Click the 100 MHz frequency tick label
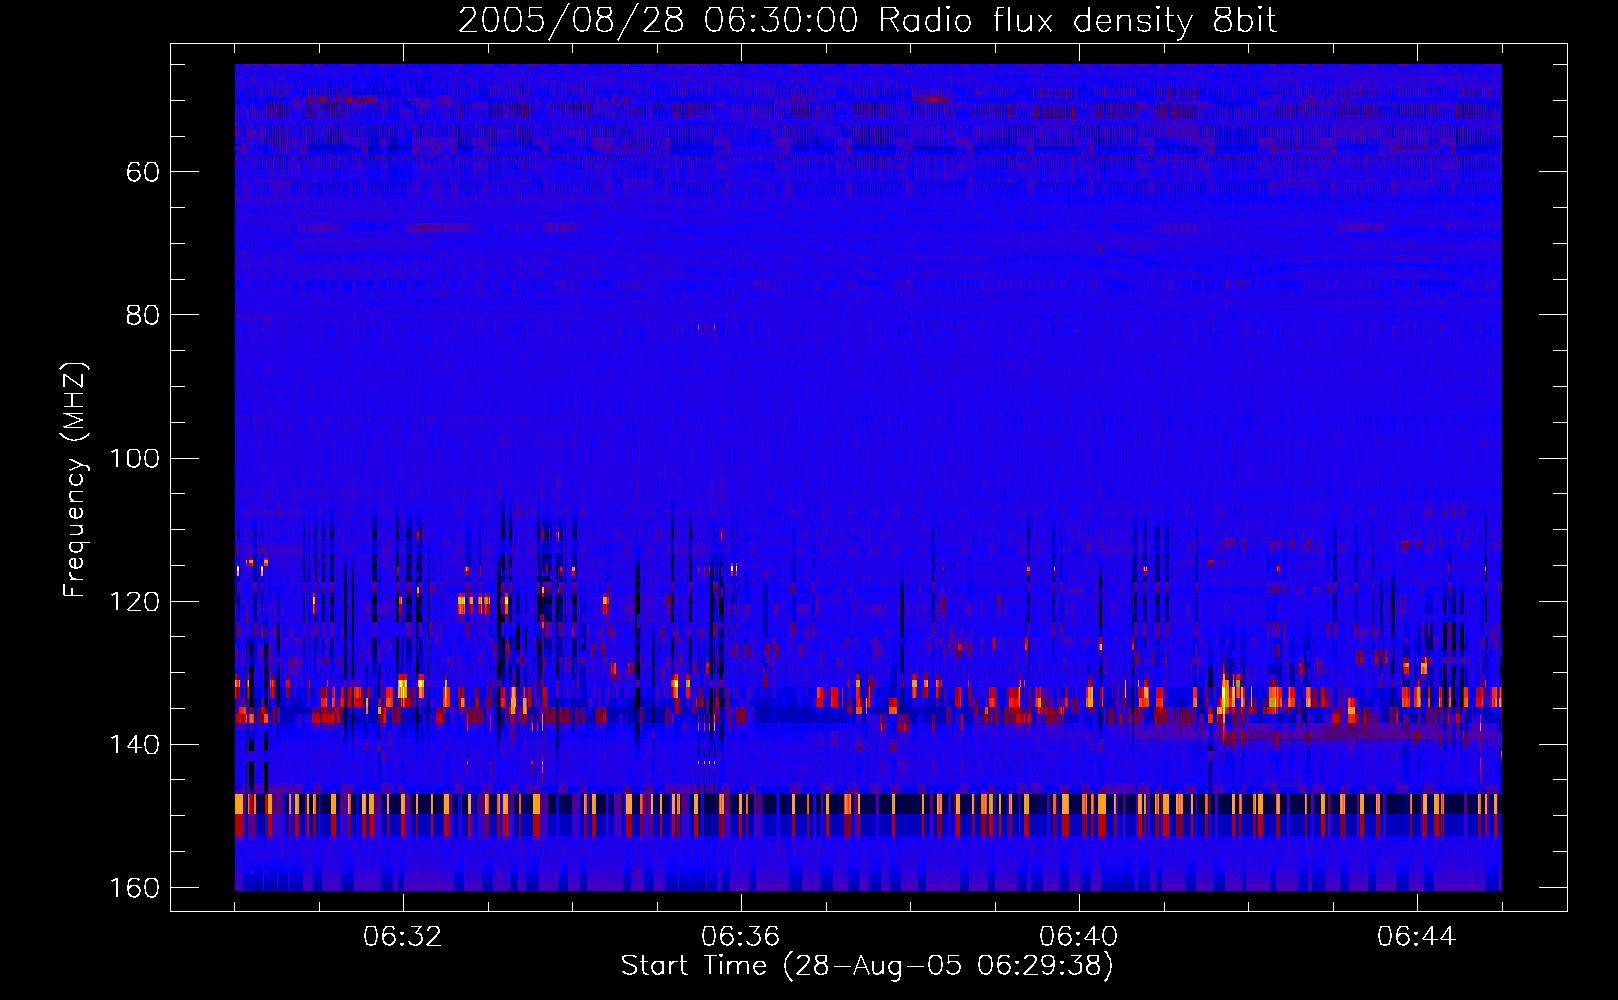 pos(134,458)
